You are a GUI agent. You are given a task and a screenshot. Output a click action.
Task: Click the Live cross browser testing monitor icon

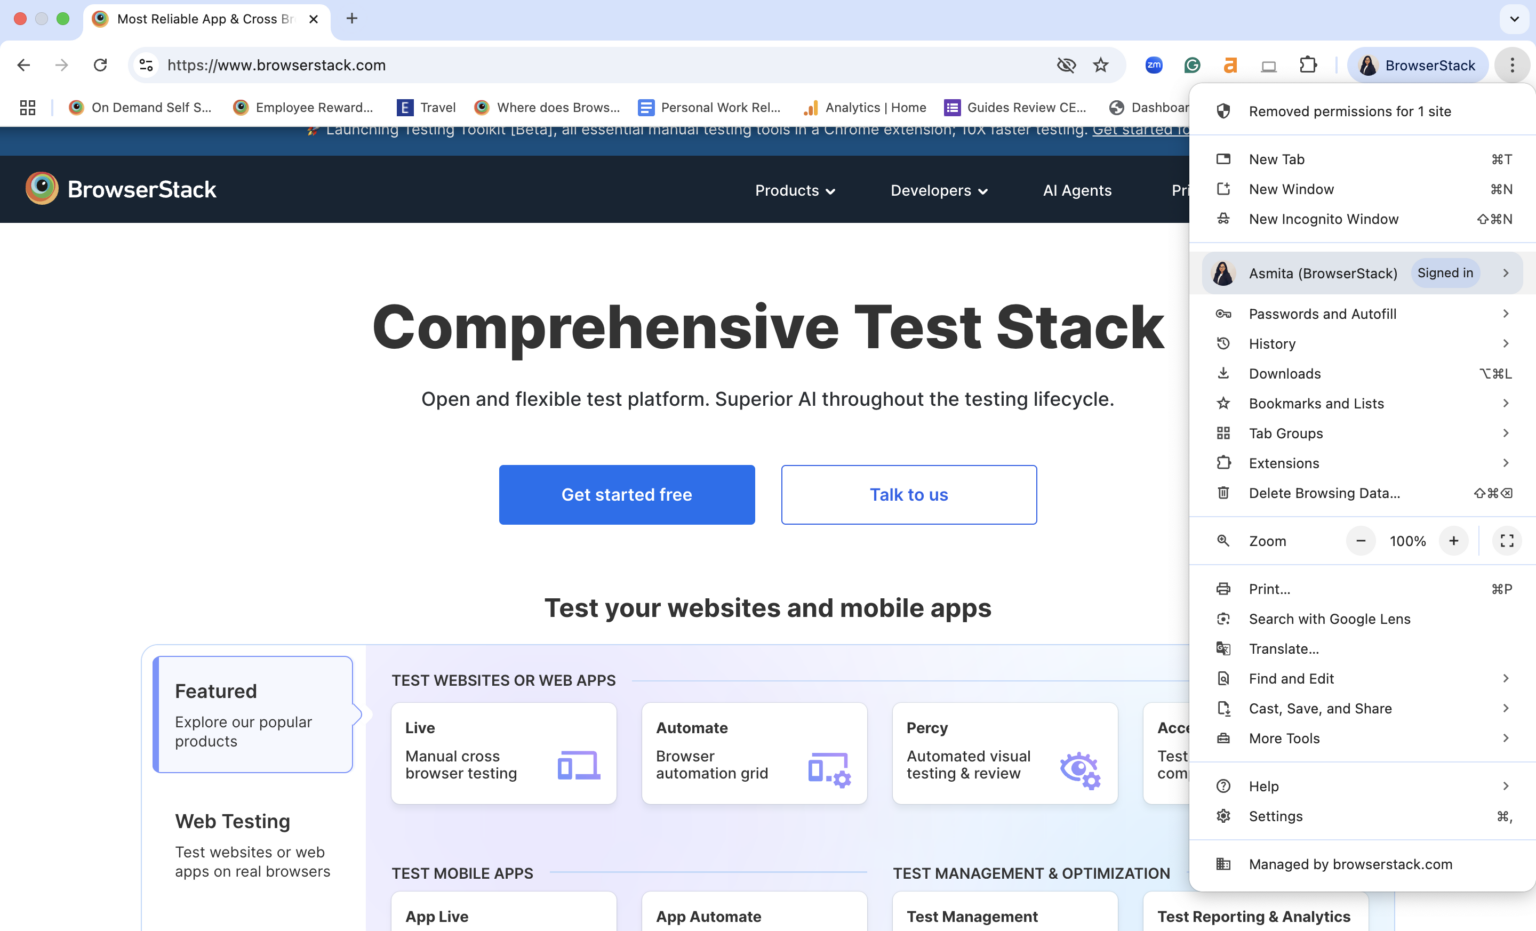[x=576, y=765]
